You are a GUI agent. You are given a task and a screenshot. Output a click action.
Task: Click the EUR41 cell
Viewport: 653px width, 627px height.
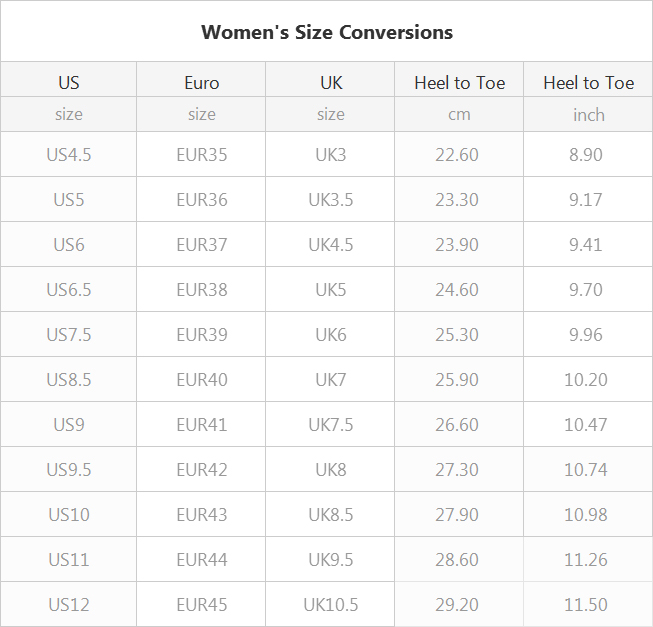coord(202,425)
